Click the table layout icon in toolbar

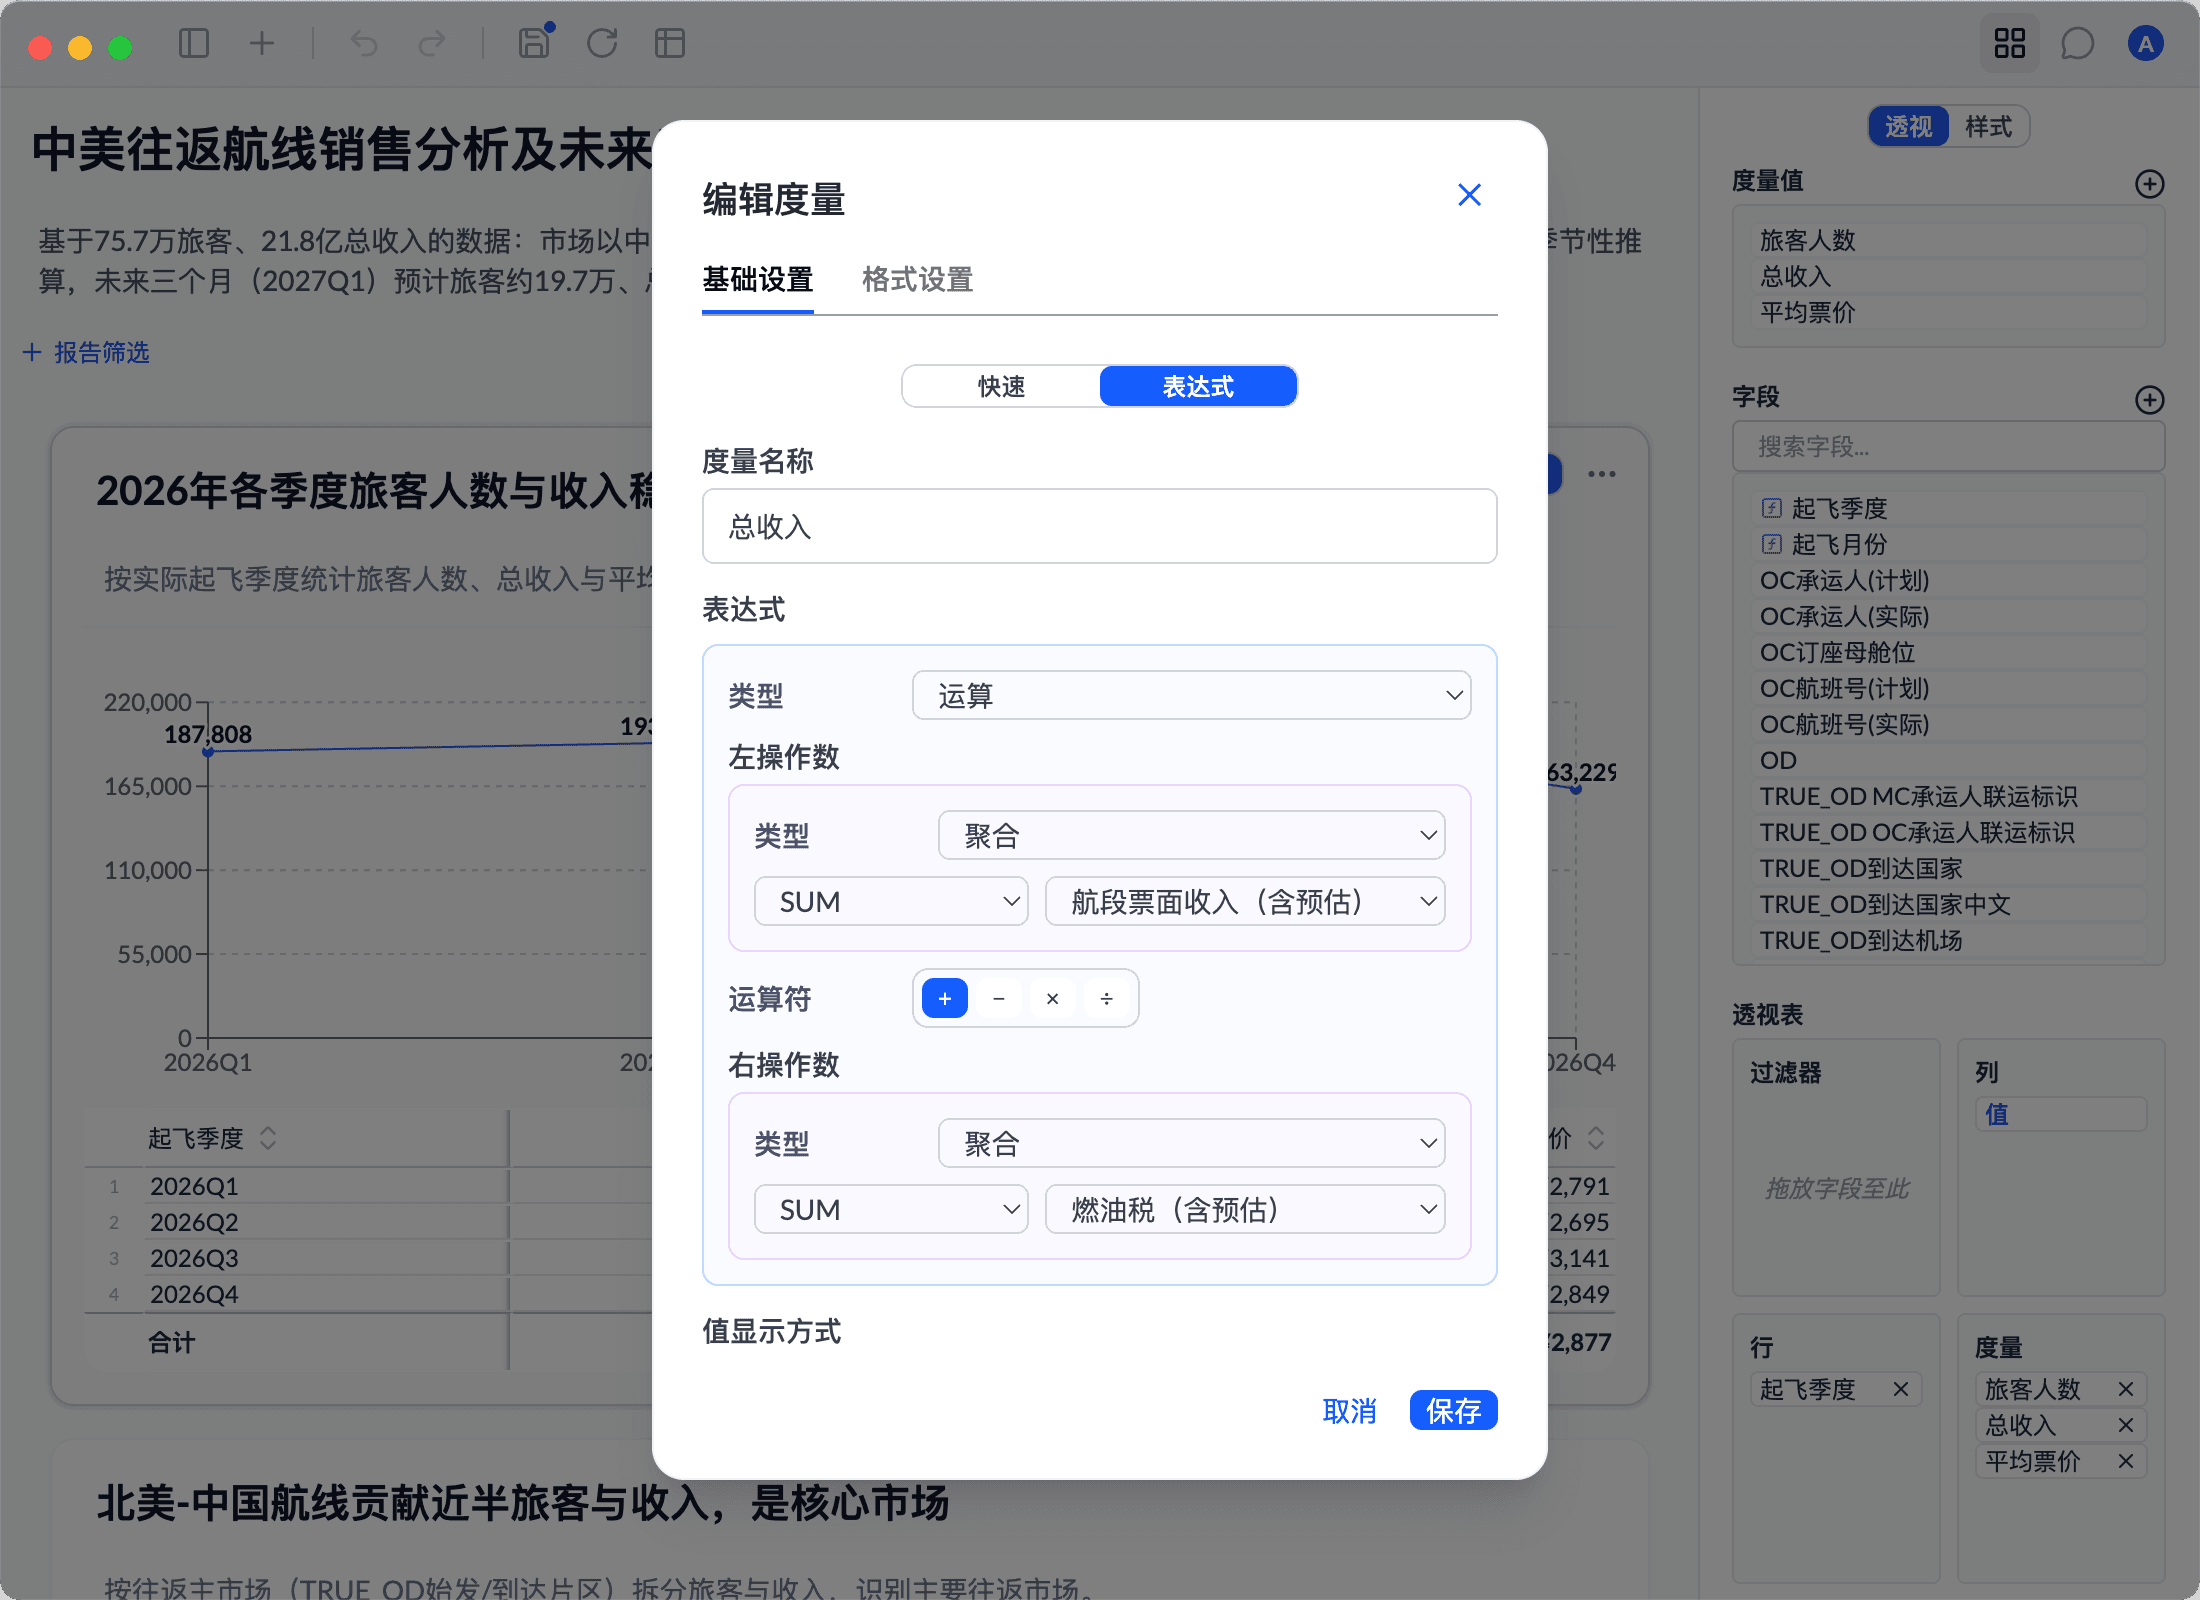[670, 43]
